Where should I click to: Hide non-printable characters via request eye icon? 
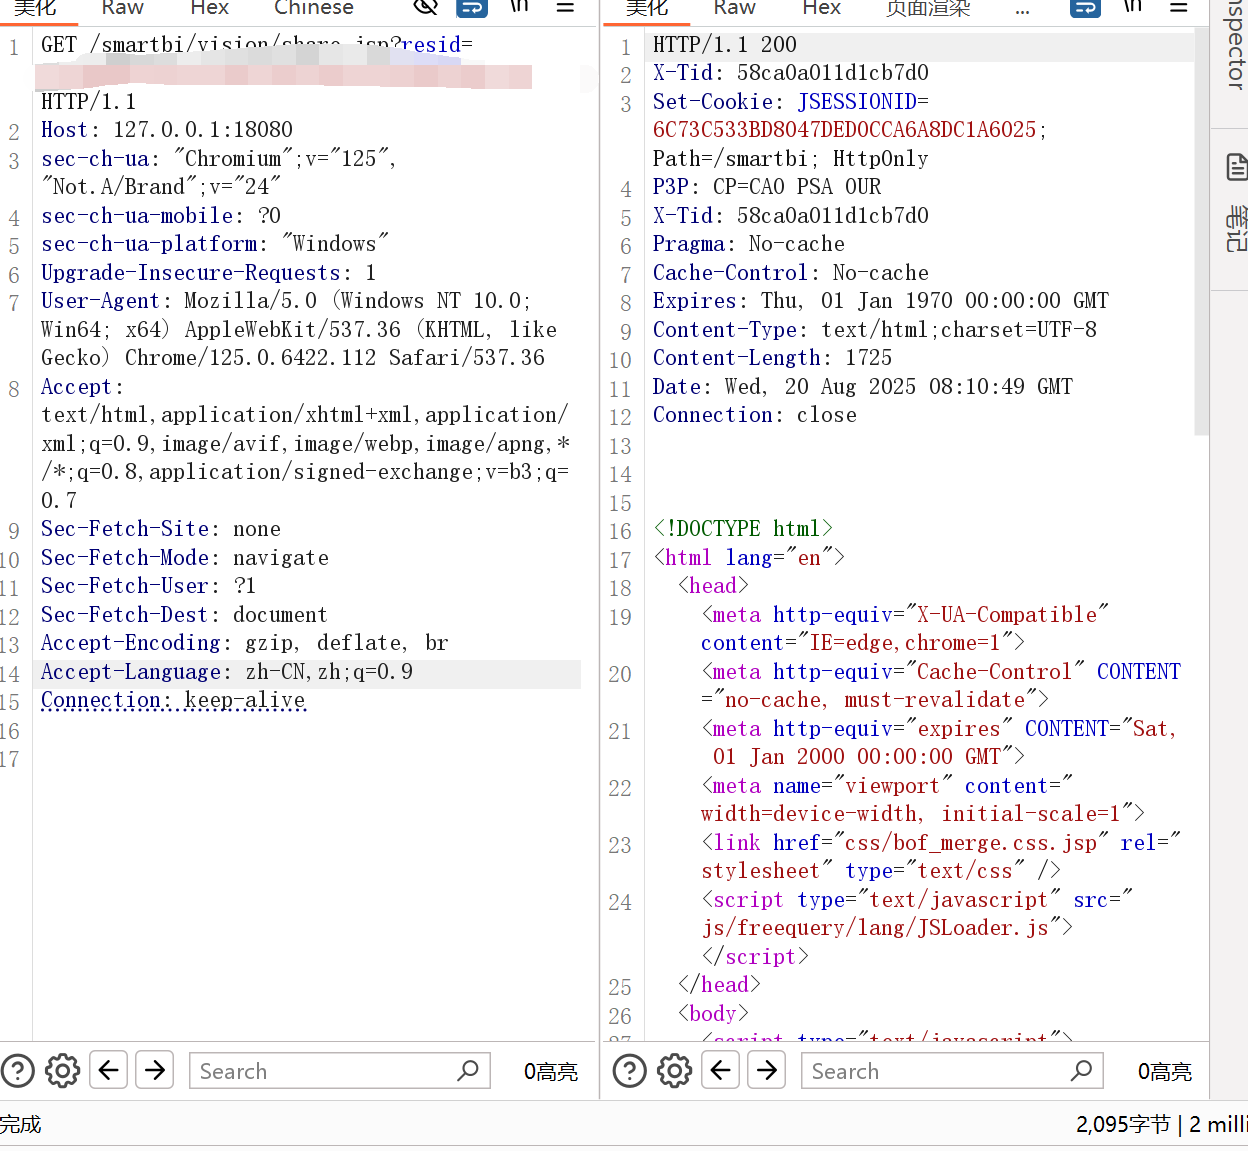click(426, 6)
